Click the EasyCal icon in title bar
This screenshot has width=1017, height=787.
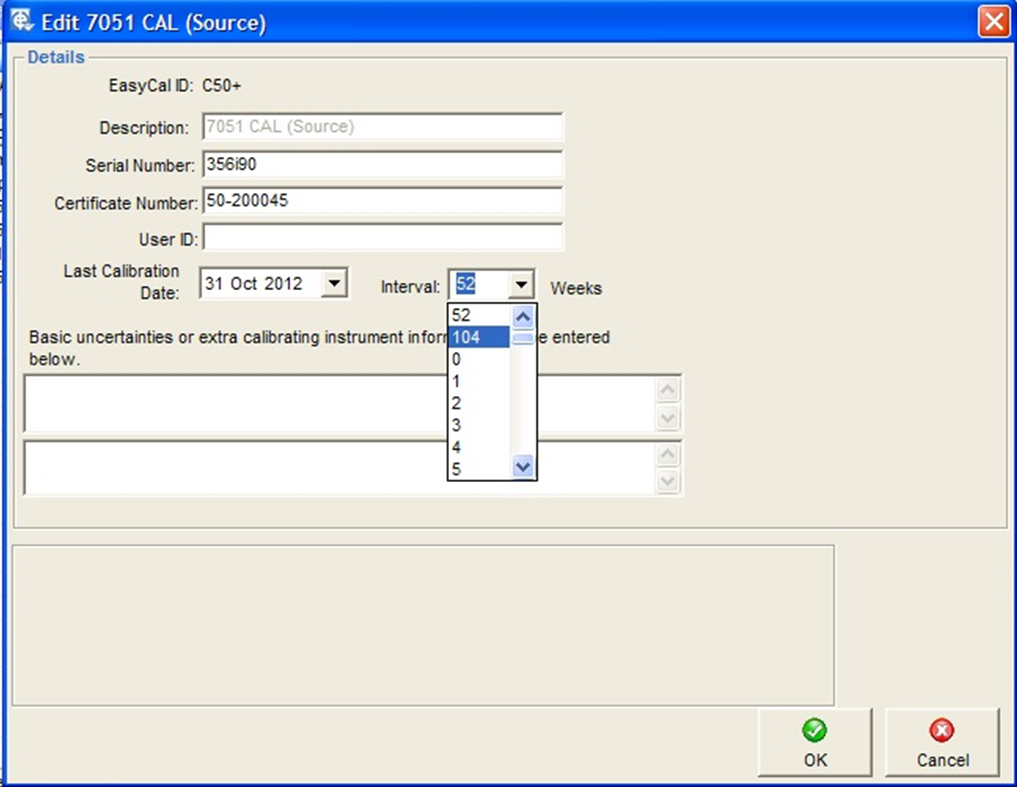pos(21,21)
